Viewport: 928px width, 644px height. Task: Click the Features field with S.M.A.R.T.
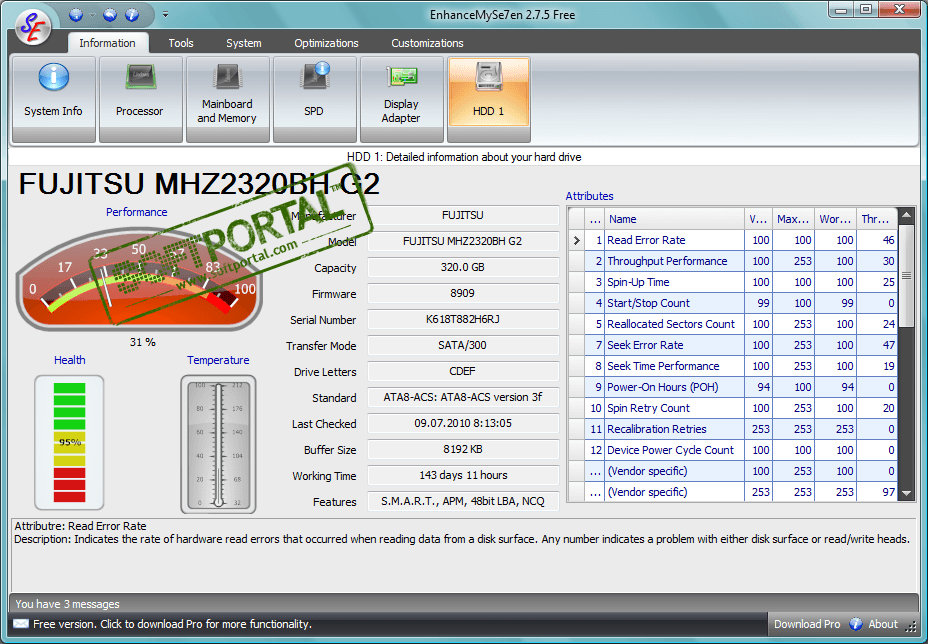click(x=463, y=502)
